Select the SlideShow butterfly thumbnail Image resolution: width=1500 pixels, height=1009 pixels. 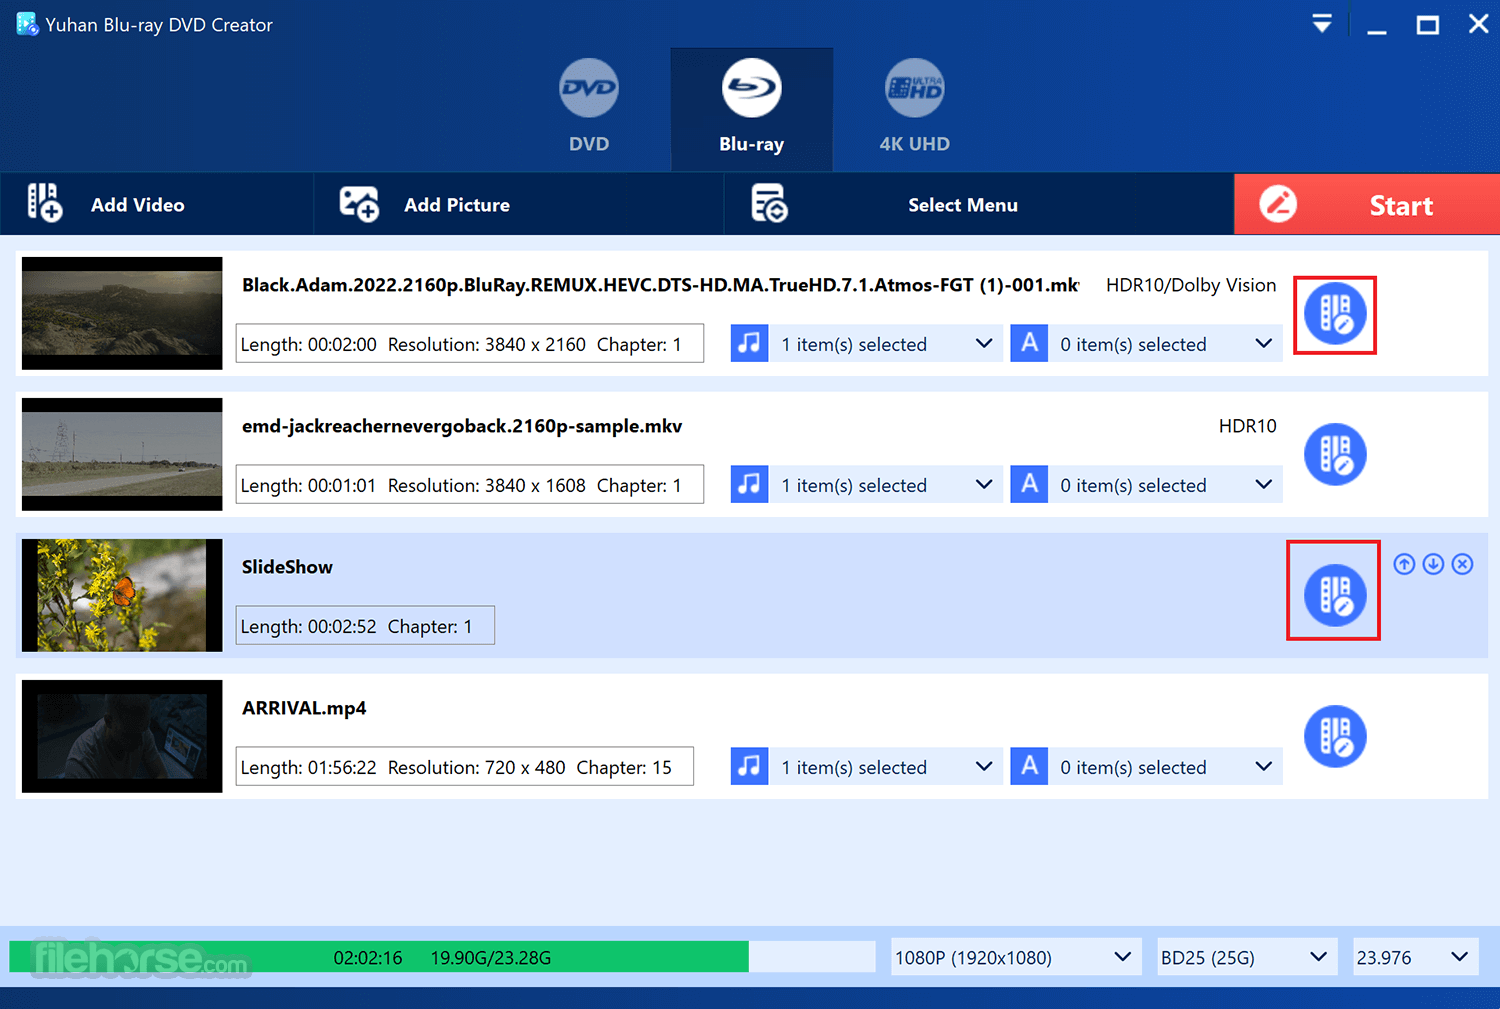point(122,595)
